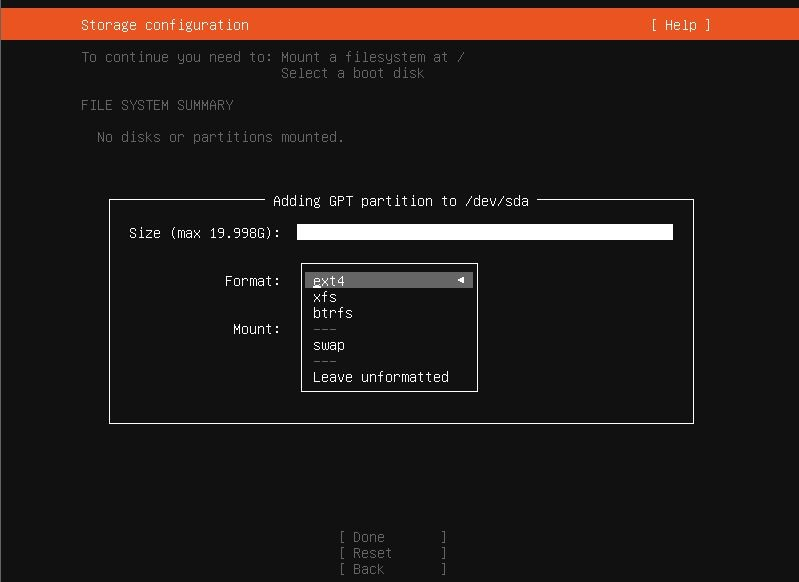Click the 'FILE SYSTEM SUMMARY' heading
Image resolution: width=799 pixels, height=582 pixels.
[x=157, y=105]
